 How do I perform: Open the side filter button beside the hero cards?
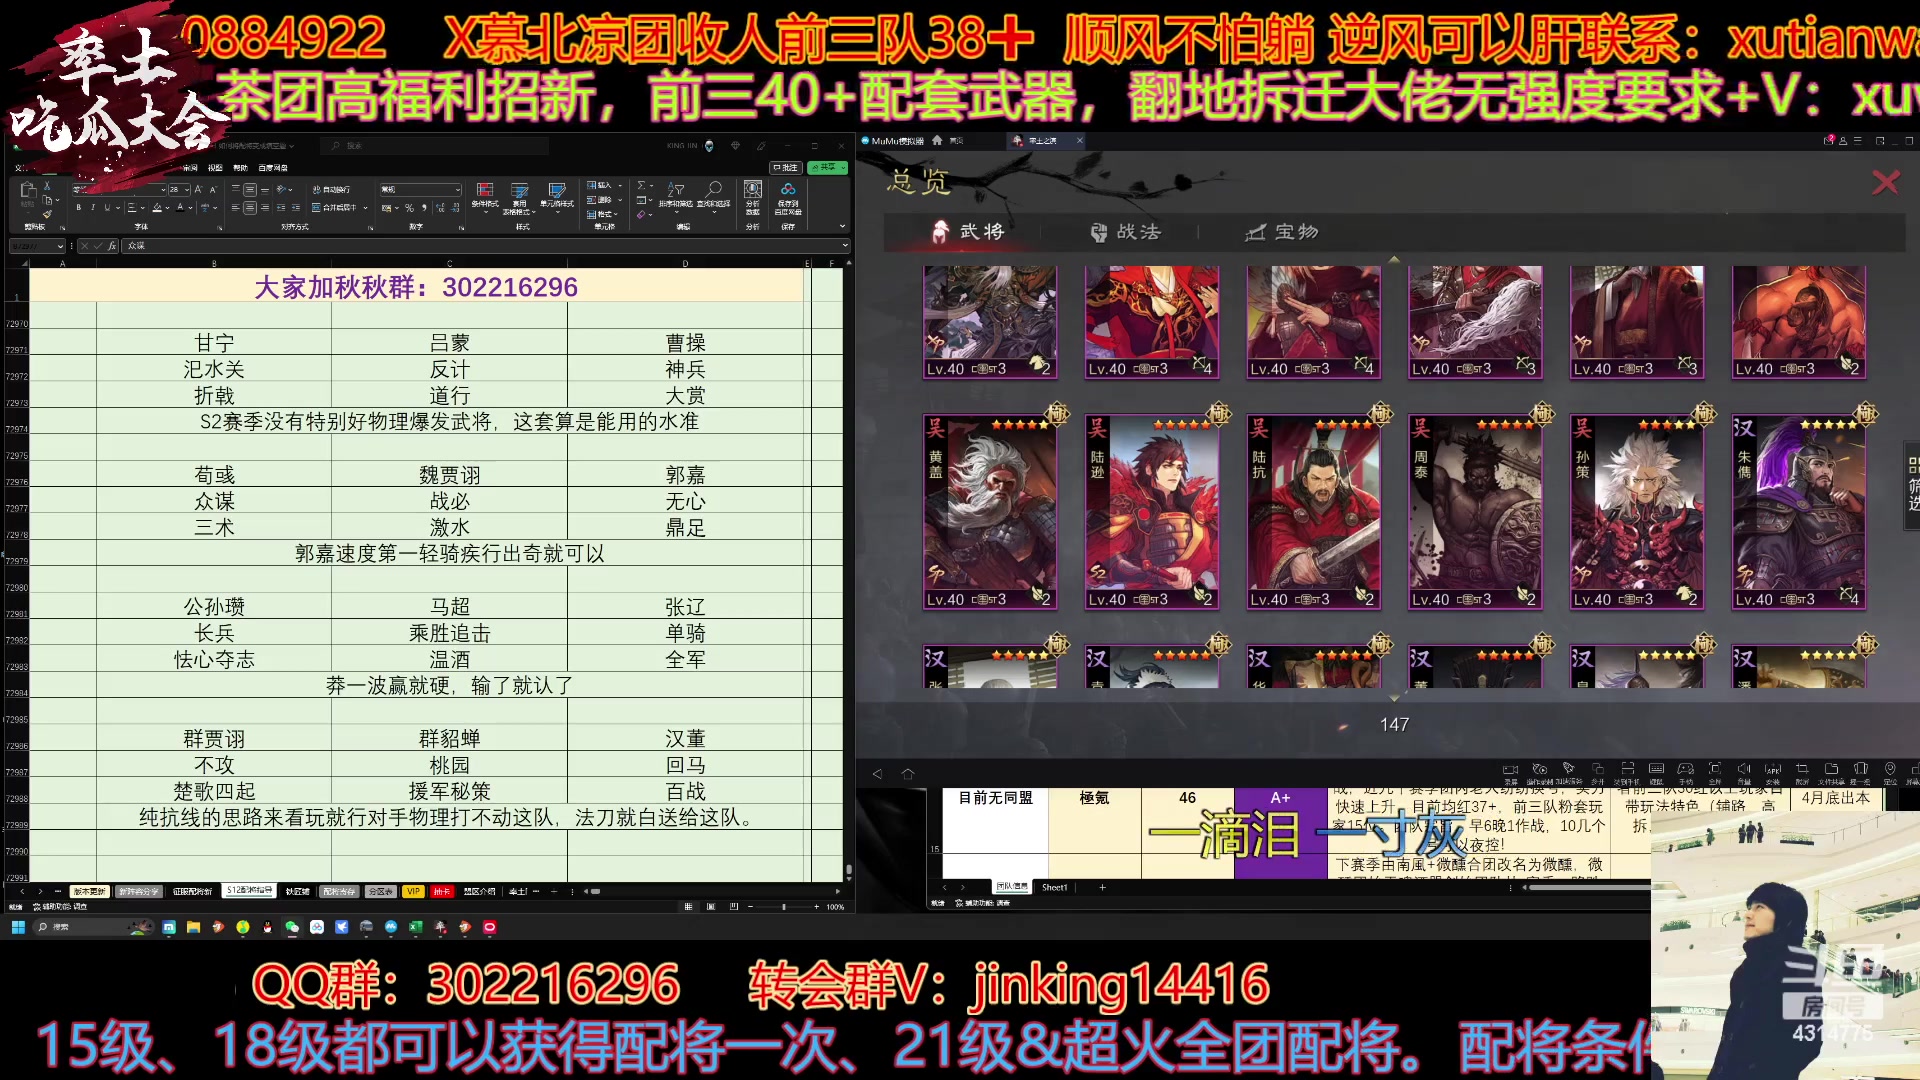pyautogui.click(x=1912, y=485)
